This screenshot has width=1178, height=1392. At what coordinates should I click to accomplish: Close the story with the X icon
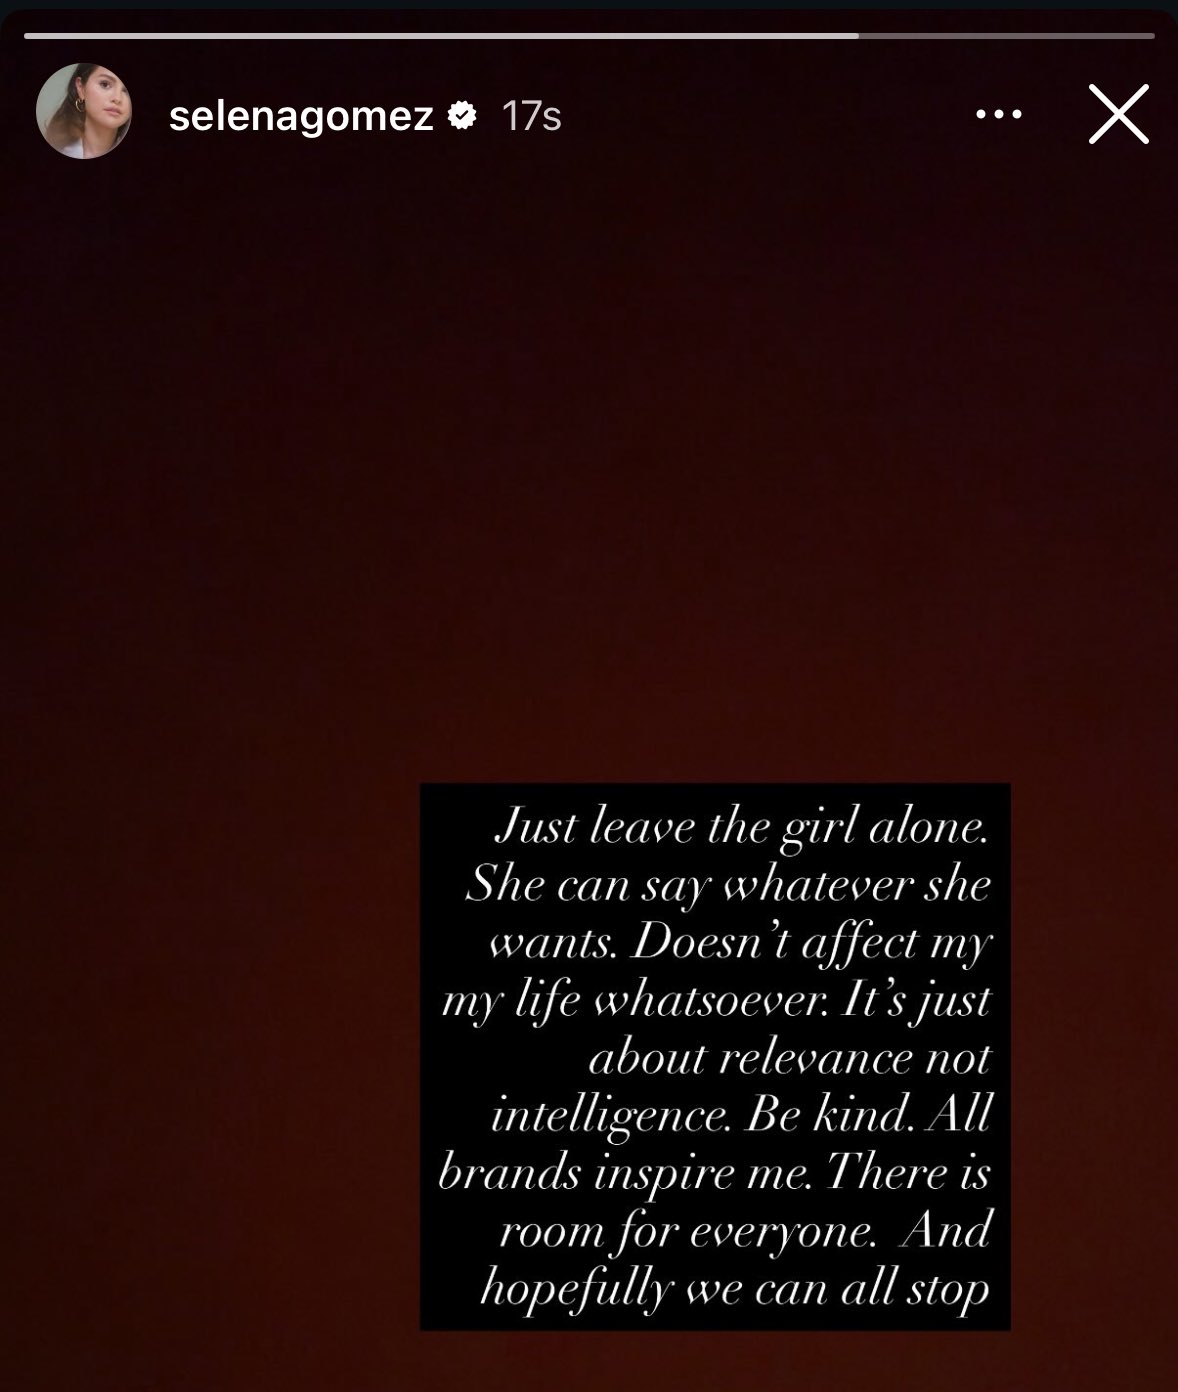tap(1118, 115)
